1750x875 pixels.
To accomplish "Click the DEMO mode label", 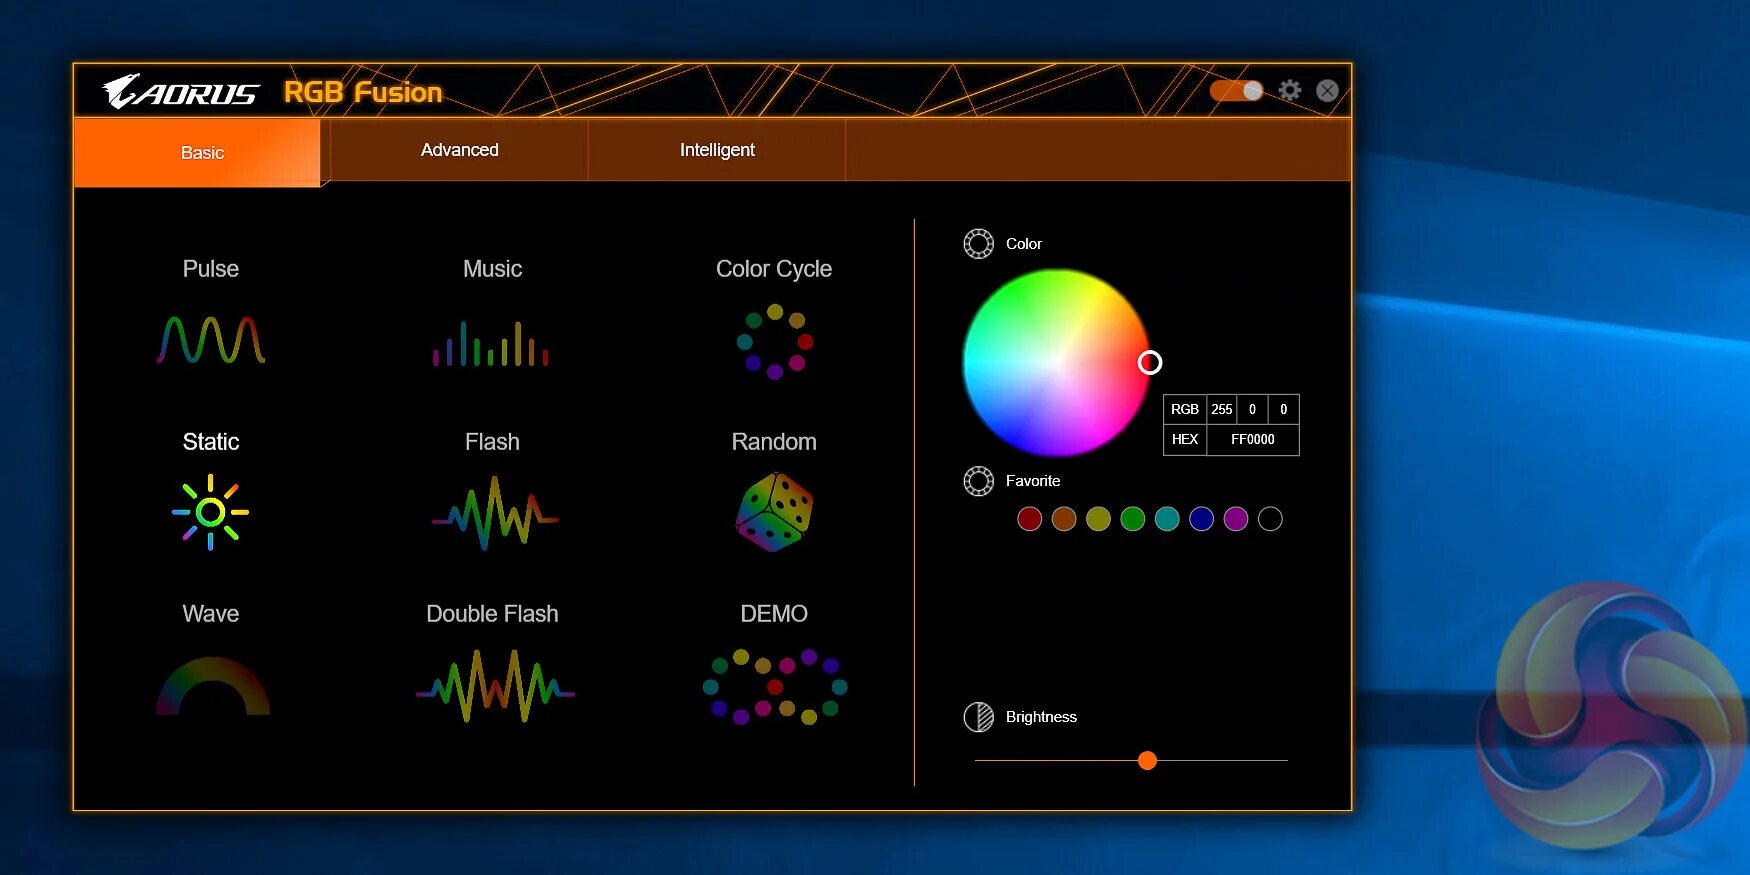I will click(x=774, y=614).
